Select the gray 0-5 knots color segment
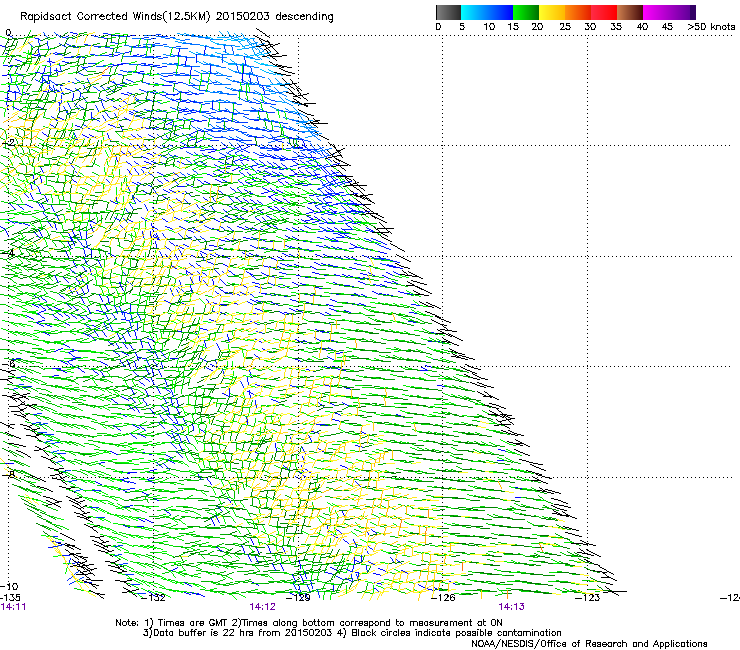The image size is (740, 650). coord(448,12)
